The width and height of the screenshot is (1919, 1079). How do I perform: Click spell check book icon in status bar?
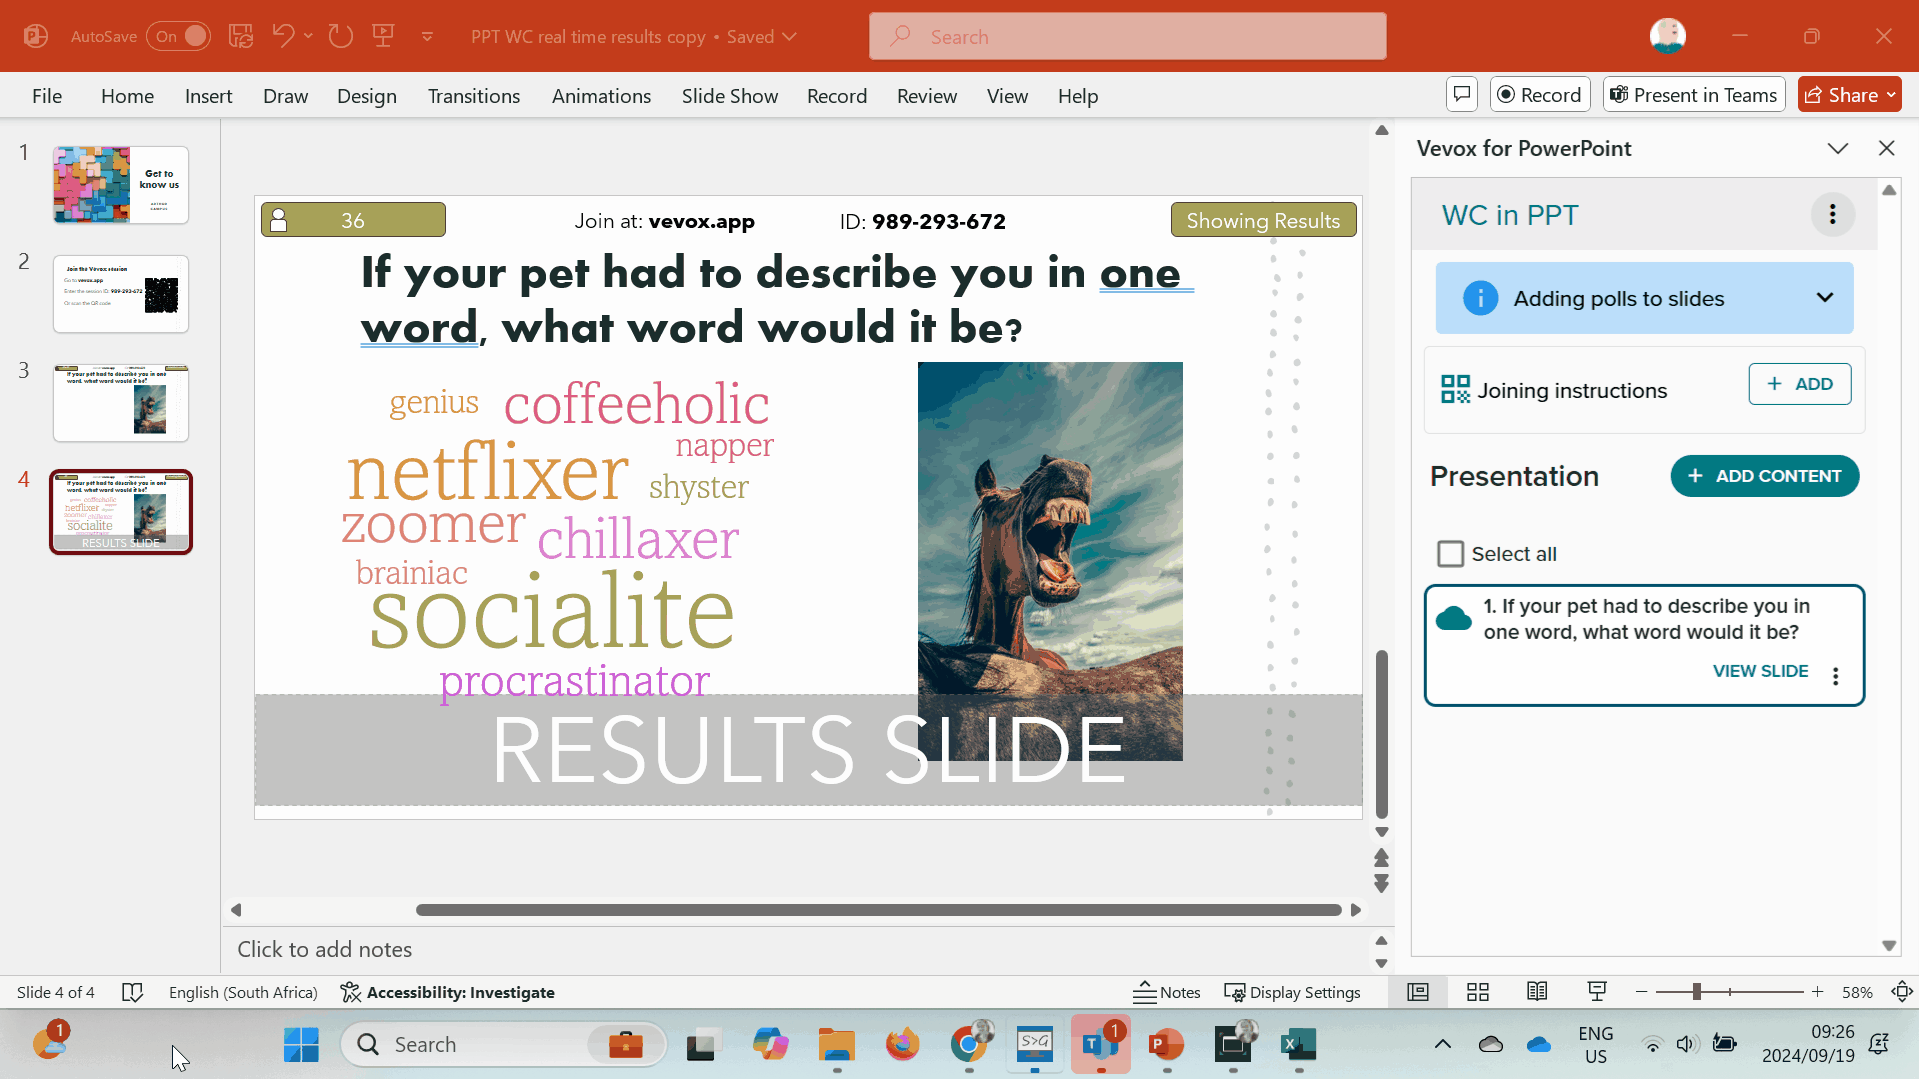point(132,992)
